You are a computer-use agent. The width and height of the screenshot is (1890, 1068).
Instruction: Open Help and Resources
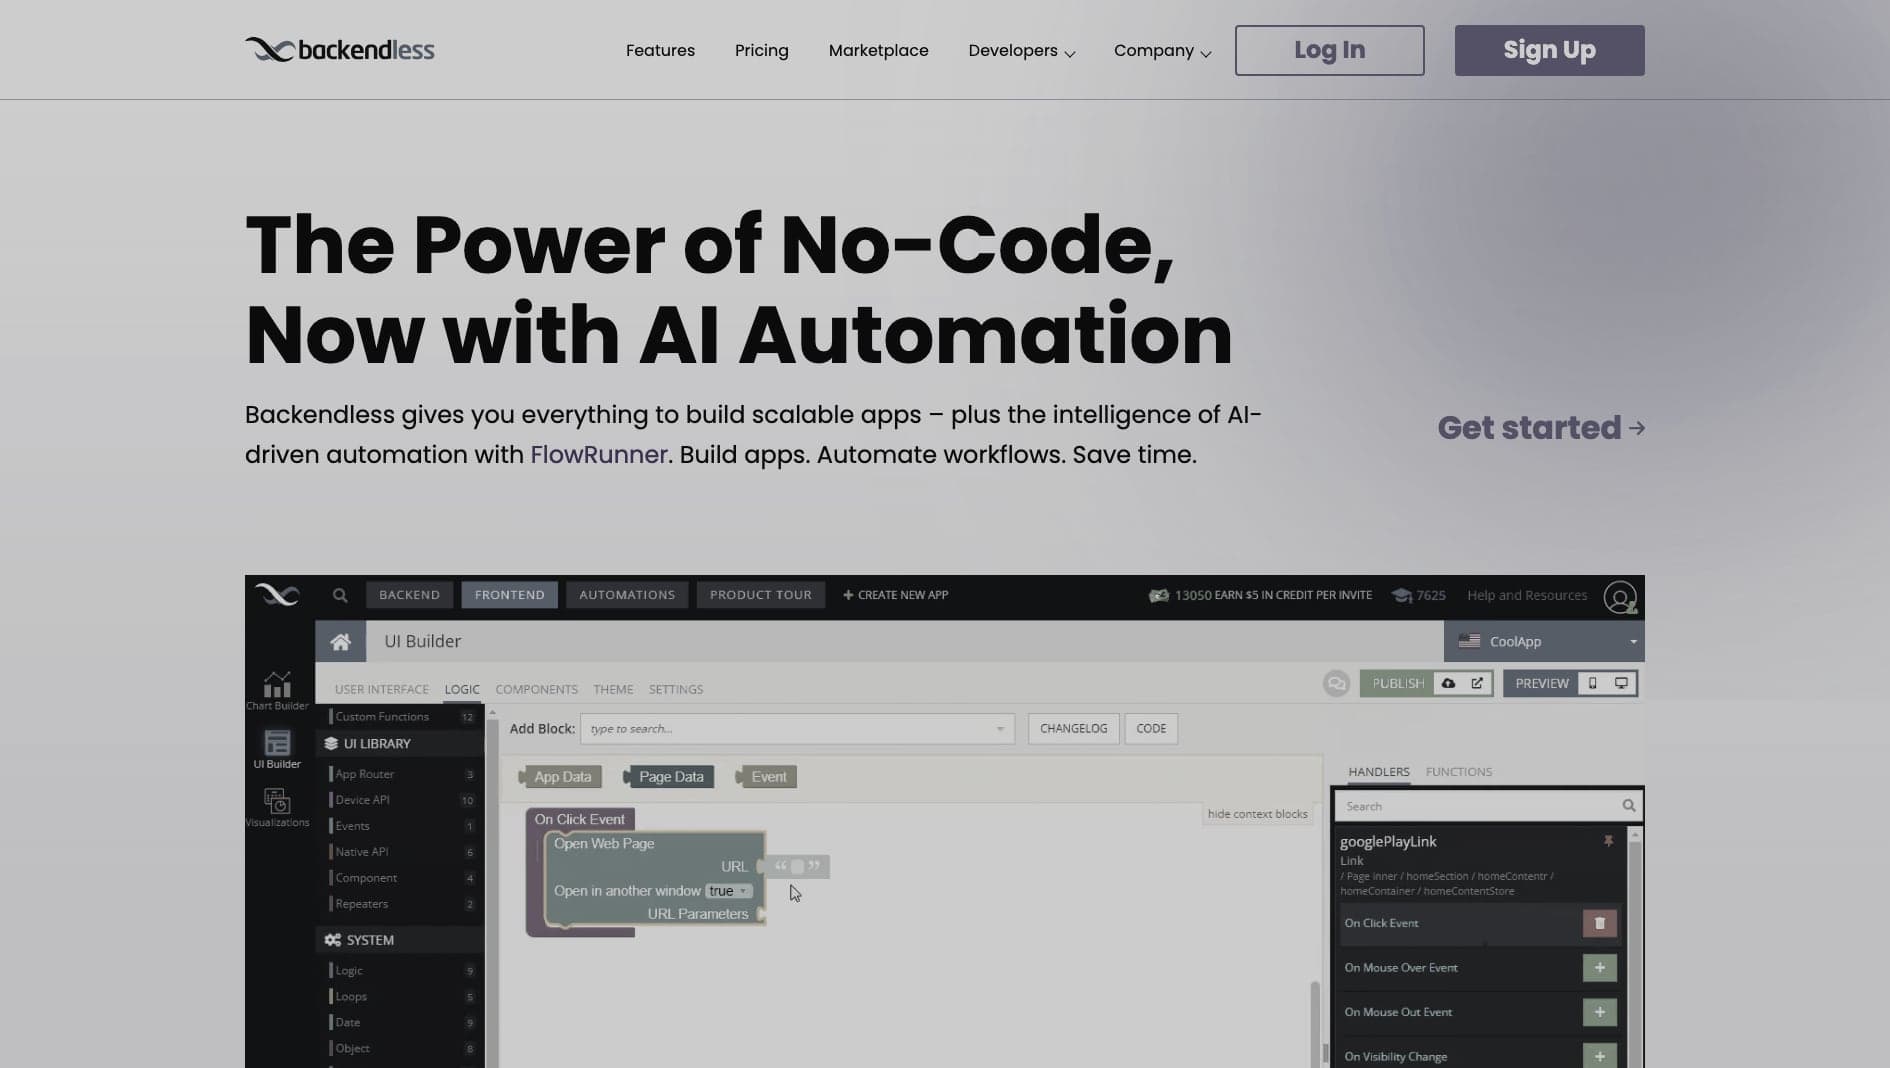tap(1527, 595)
